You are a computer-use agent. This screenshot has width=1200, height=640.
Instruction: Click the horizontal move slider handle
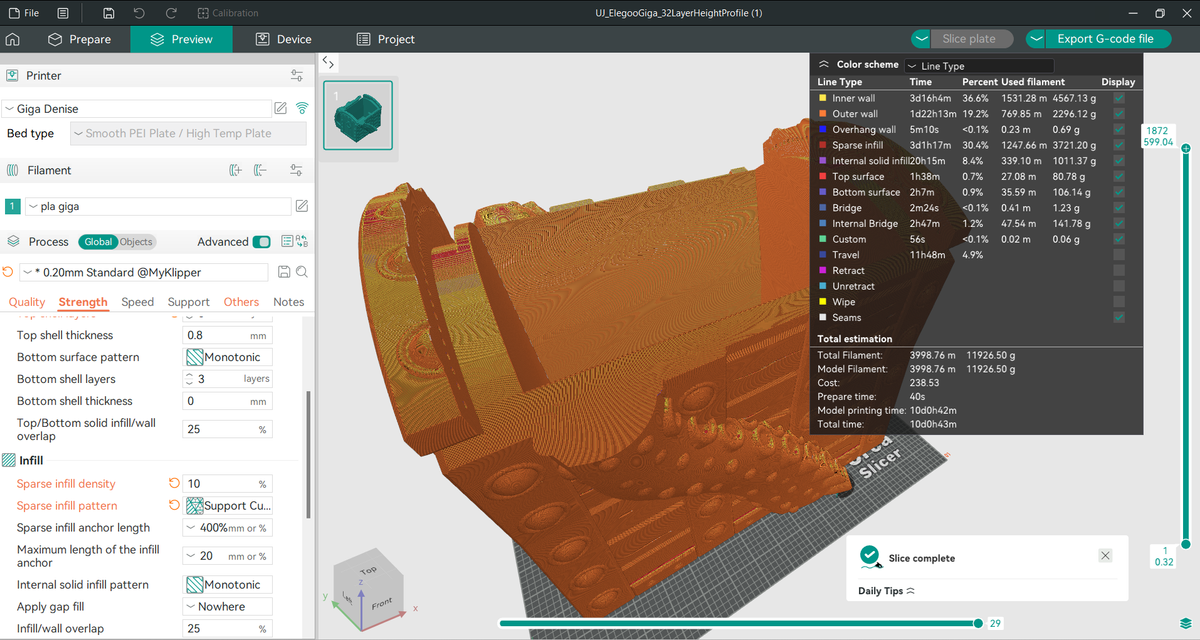tap(977, 623)
